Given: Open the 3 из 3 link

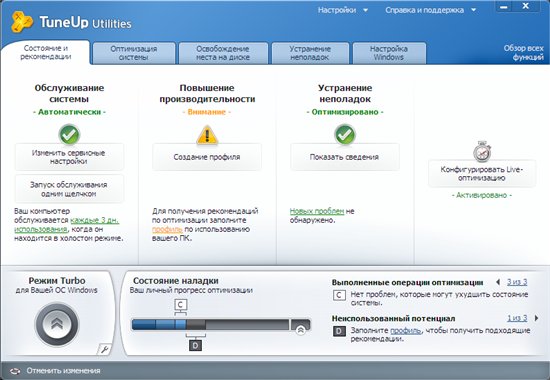Looking at the screenshot, I should pos(517,282).
